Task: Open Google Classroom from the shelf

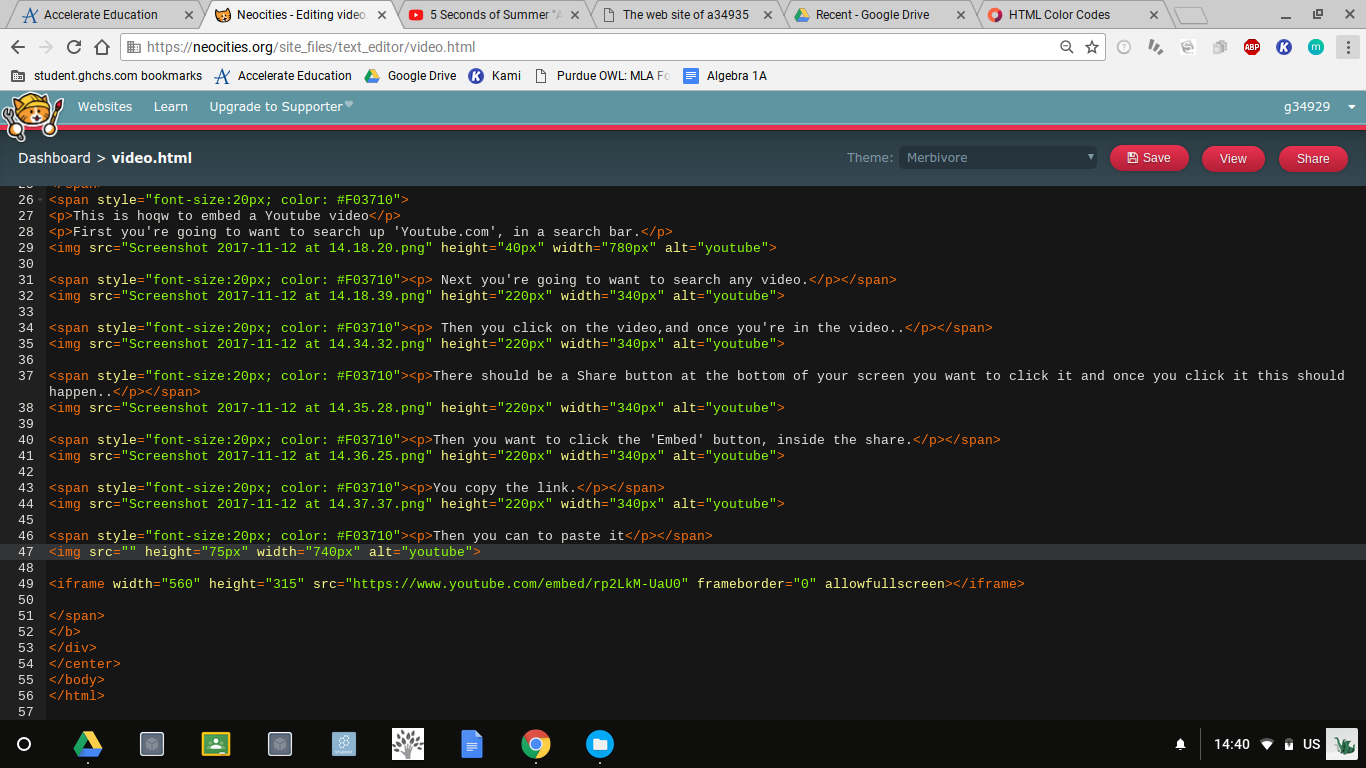Action: point(216,744)
